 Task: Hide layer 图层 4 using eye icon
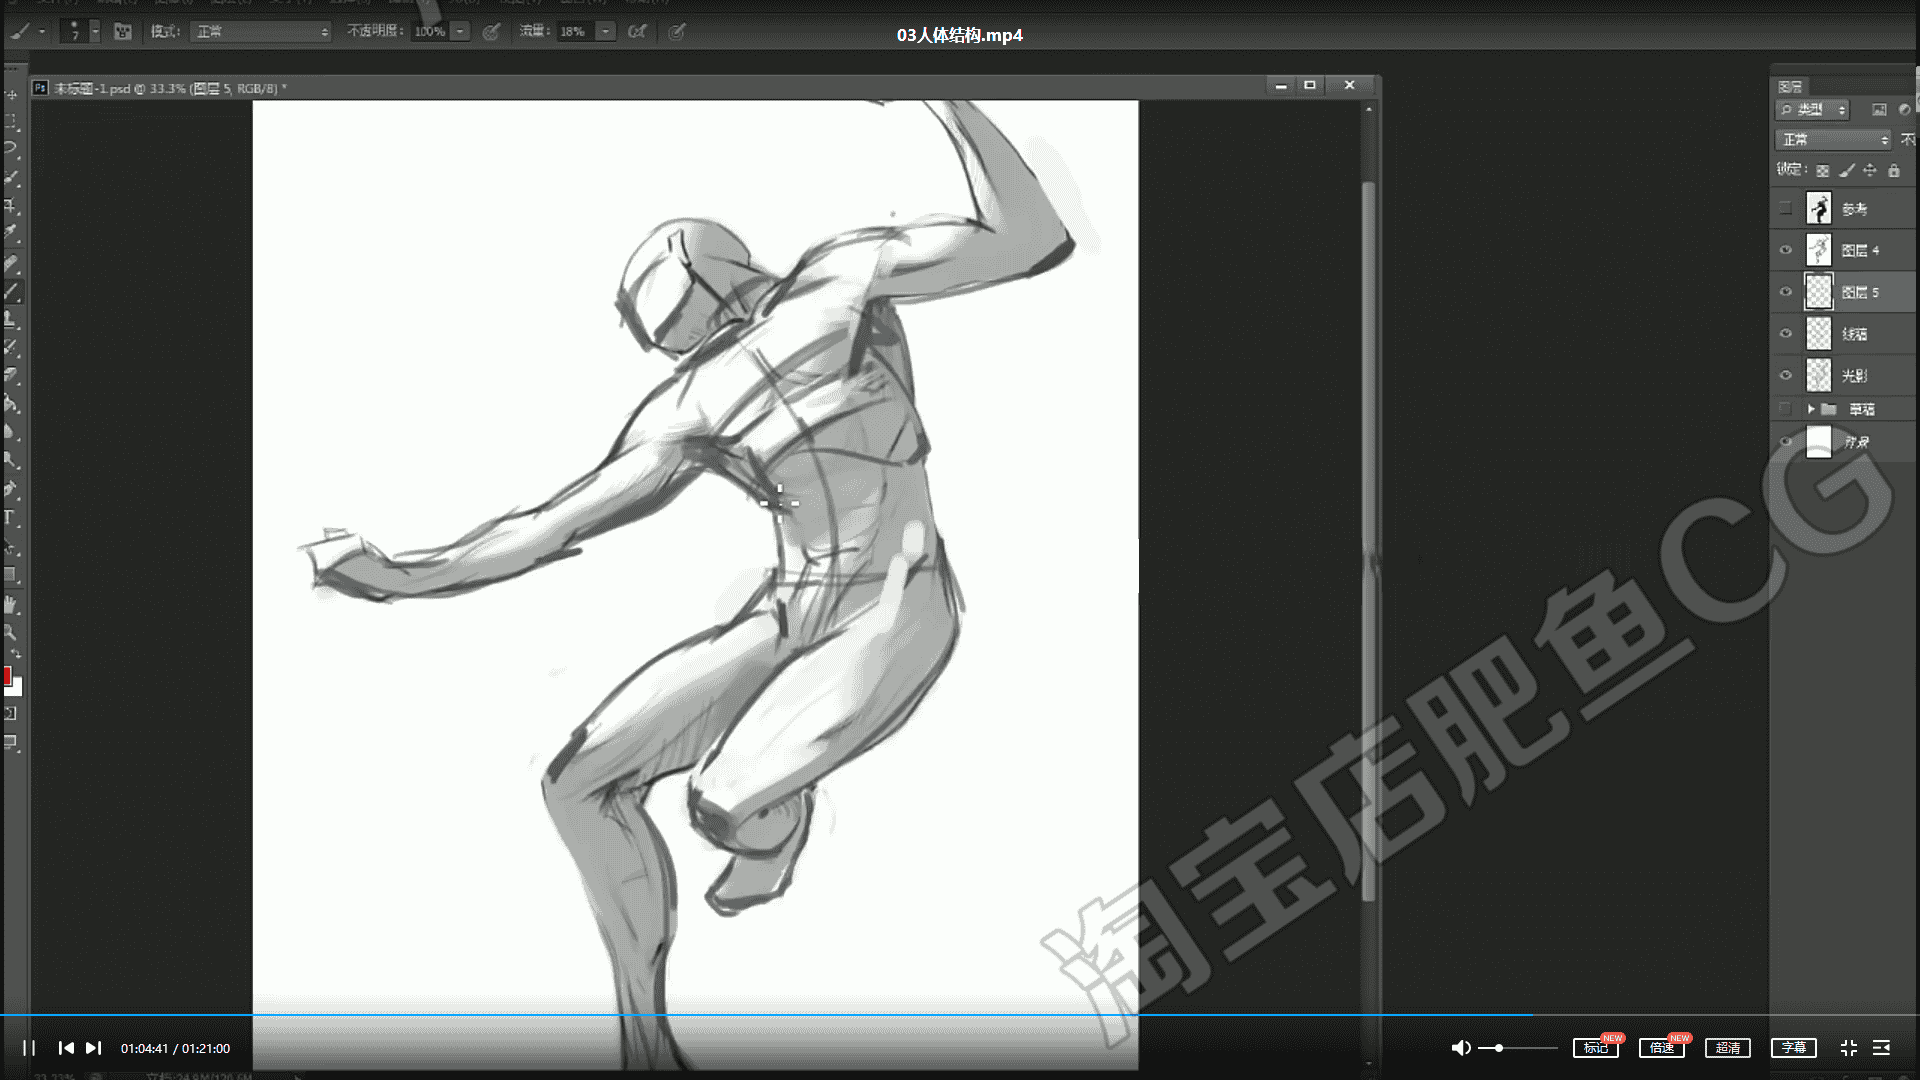(1786, 250)
